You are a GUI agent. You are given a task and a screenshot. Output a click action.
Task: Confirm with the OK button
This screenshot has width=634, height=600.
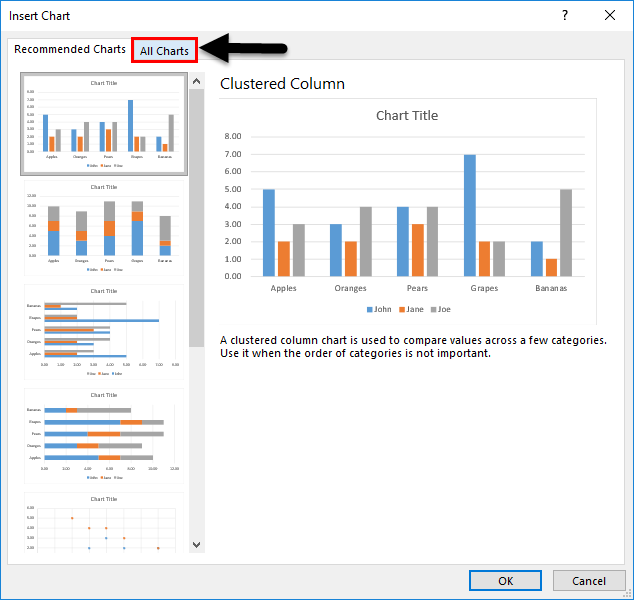tap(505, 581)
